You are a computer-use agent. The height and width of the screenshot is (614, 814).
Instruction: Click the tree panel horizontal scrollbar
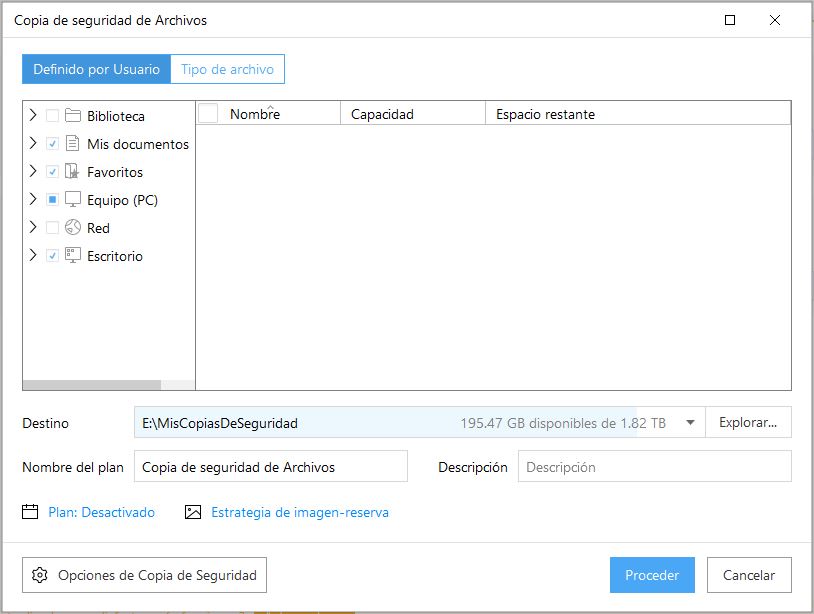pyautogui.click(x=91, y=385)
